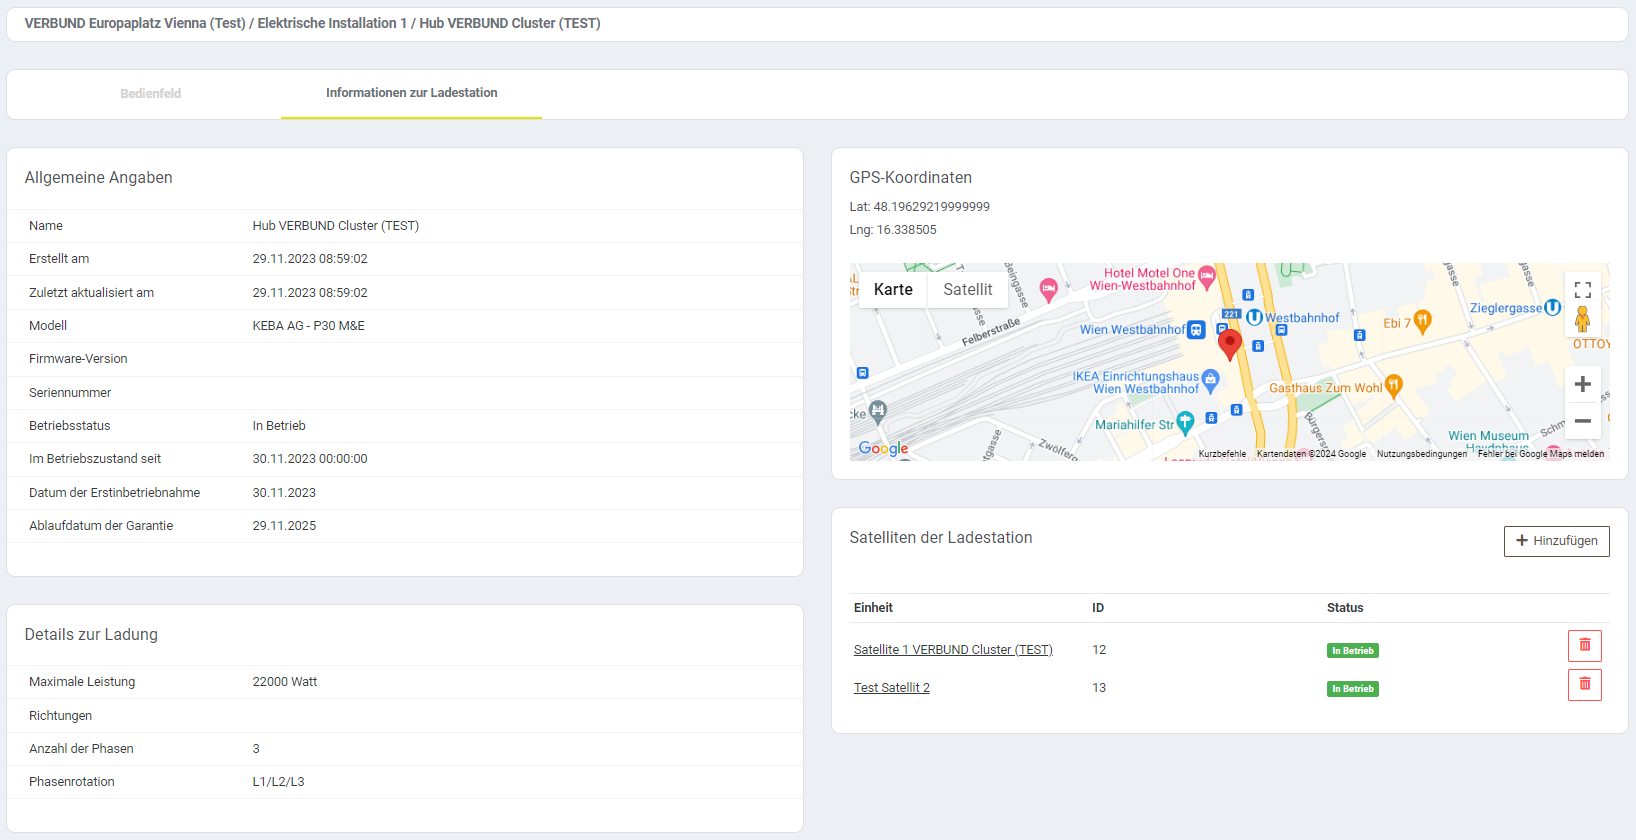1636x840 pixels.
Task: Click Fehler bei Google Maps melden
Action: [1541, 454]
